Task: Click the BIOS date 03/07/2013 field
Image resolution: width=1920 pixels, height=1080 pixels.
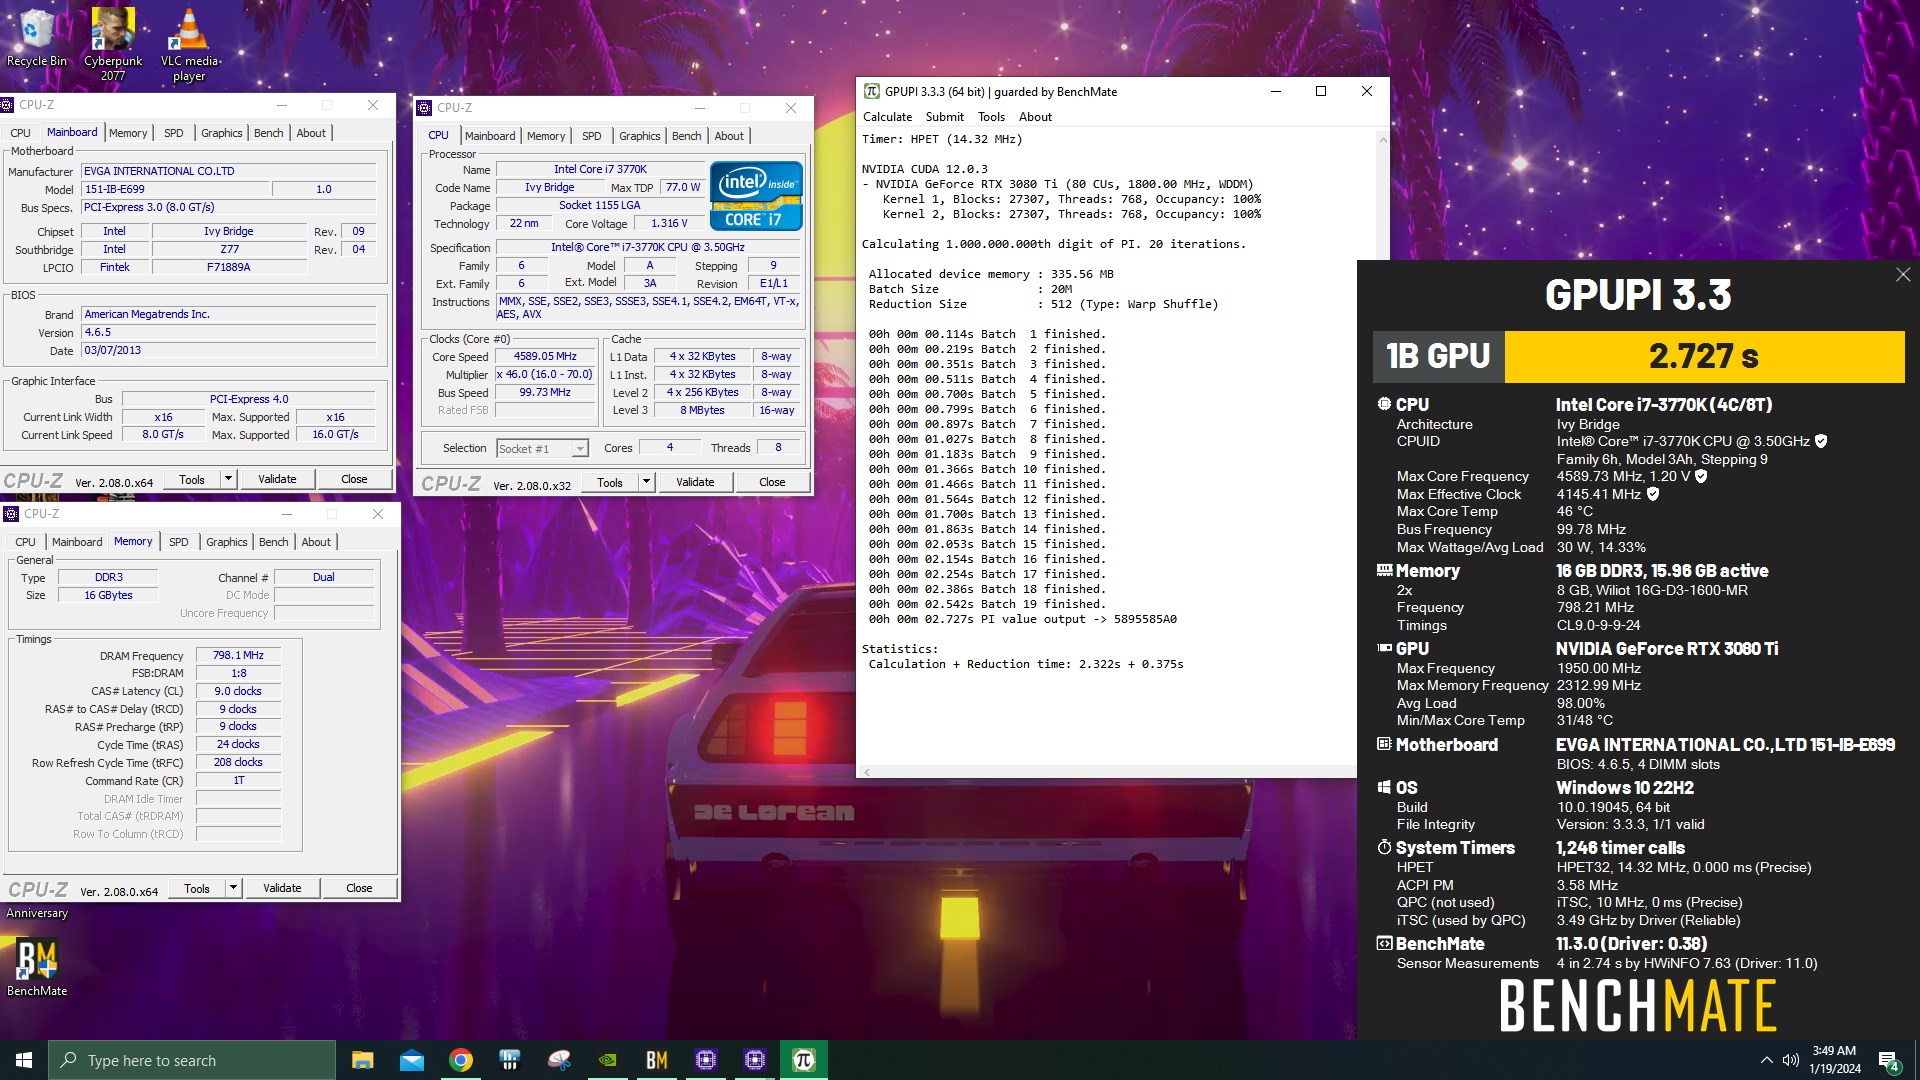Action: tap(229, 351)
